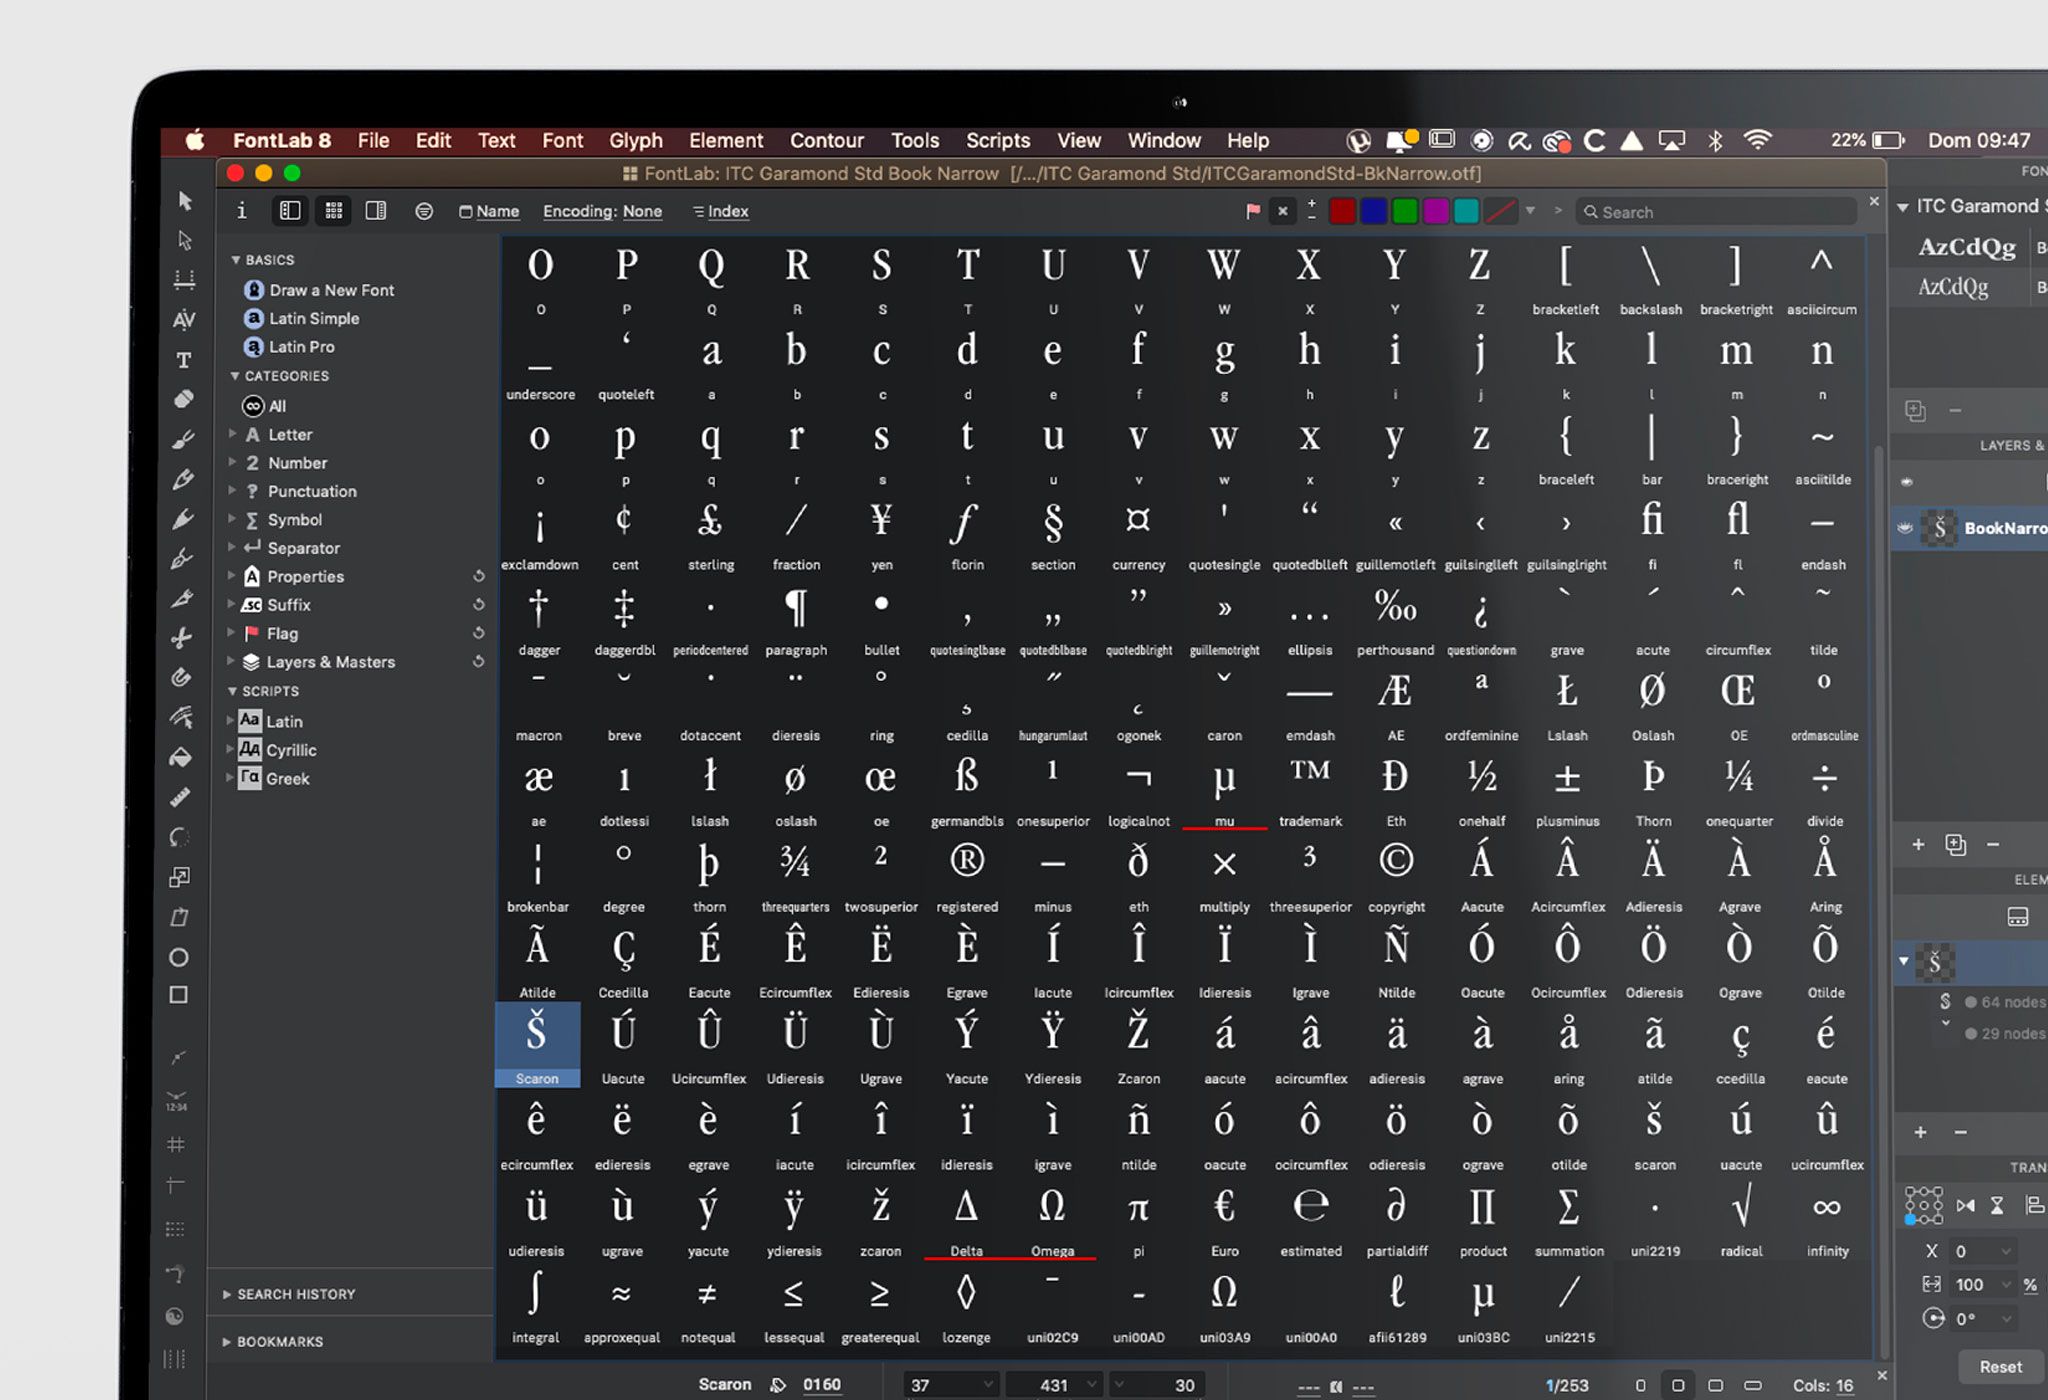The image size is (2048, 1400).
Task: Hide the BookNarrow layer with eye icon
Action: tap(1905, 528)
